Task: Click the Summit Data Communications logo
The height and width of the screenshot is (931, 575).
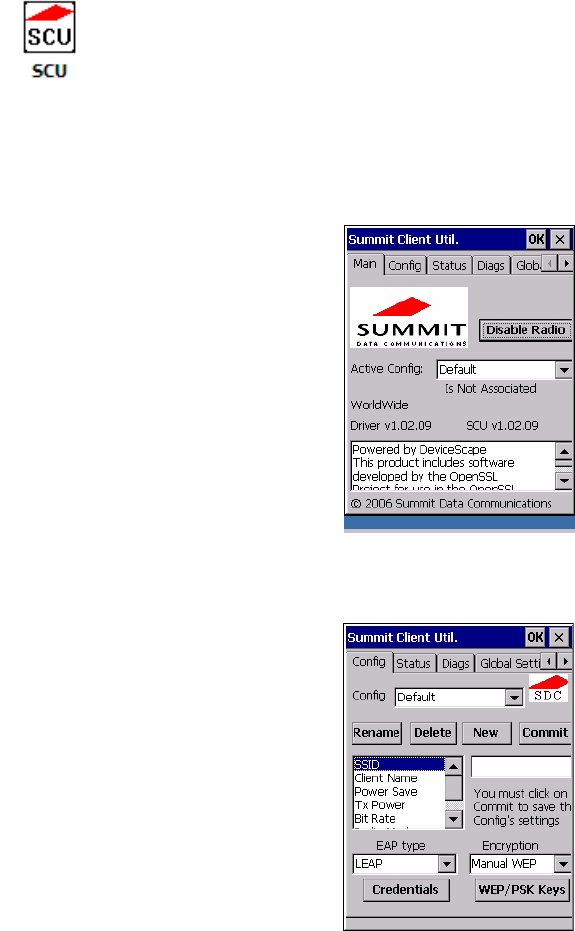Action: [x=409, y=317]
